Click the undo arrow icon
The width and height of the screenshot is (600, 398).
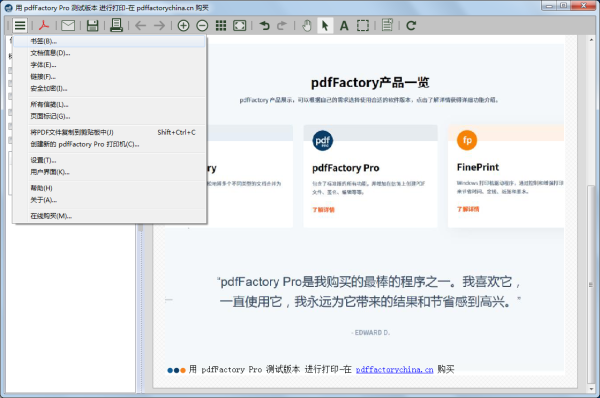pos(264,26)
